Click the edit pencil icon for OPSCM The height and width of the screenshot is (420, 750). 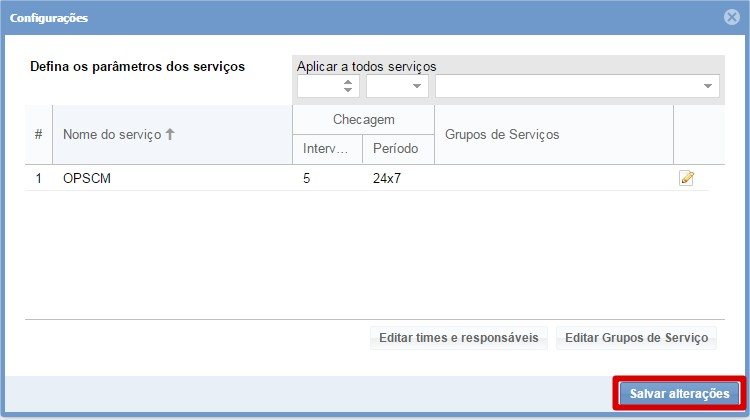coord(686,178)
